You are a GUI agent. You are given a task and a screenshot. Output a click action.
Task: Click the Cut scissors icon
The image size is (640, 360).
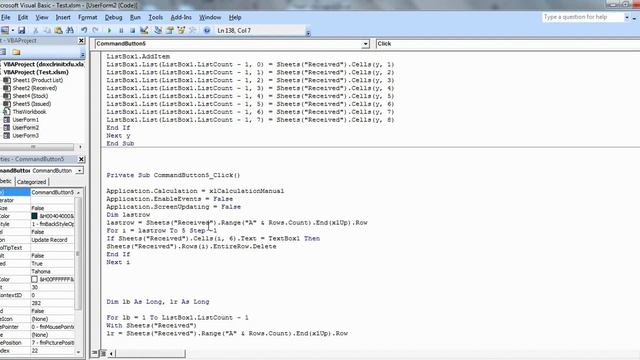(x=36, y=30)
